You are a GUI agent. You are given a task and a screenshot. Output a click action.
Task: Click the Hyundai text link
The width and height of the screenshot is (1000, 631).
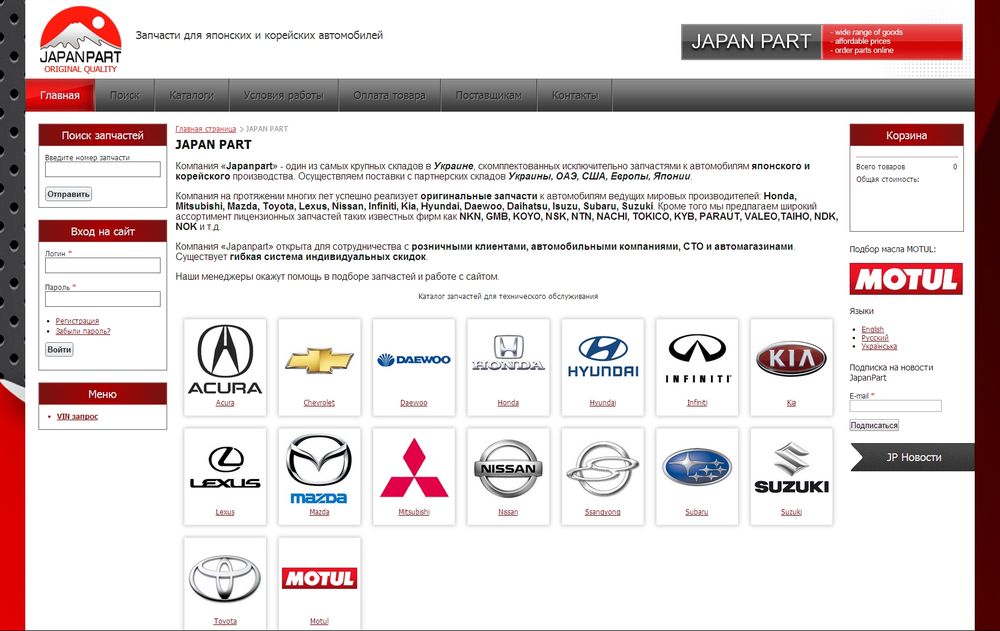[x=603, y=403]
